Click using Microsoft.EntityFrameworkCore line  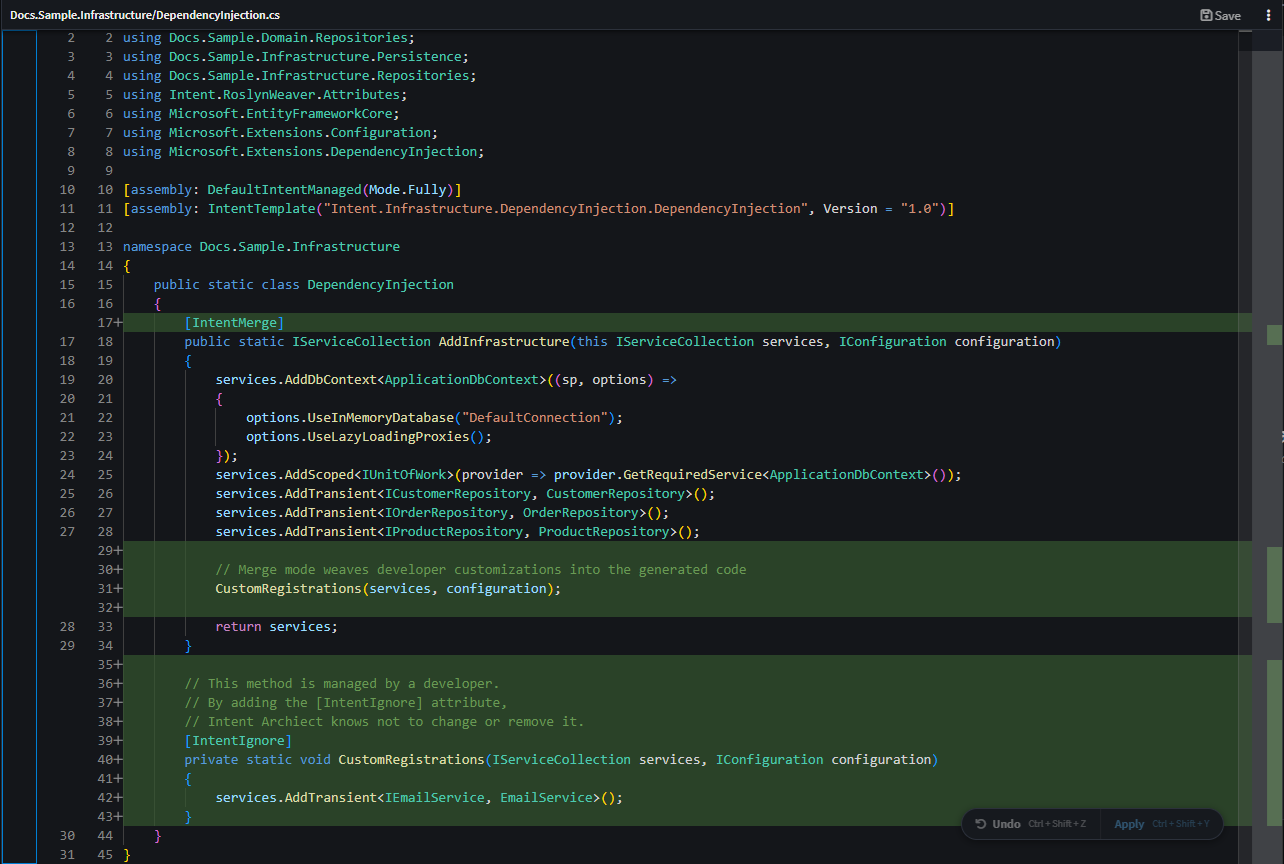coord(262,113)
